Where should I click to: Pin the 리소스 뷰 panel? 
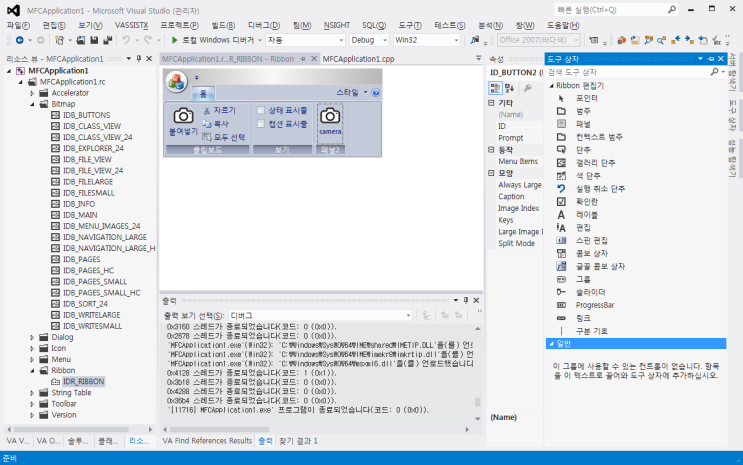139,59
